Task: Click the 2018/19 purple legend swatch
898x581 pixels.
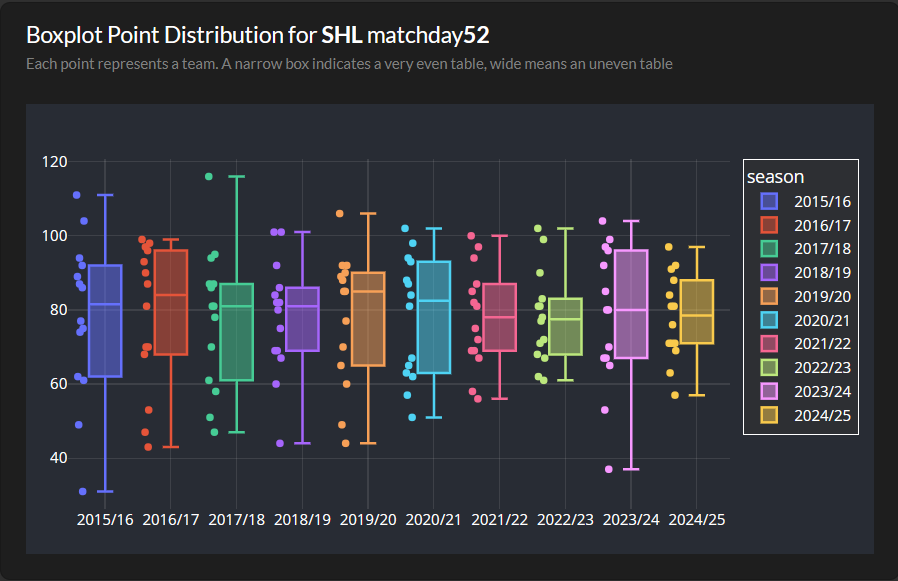Action: point(769,273)
